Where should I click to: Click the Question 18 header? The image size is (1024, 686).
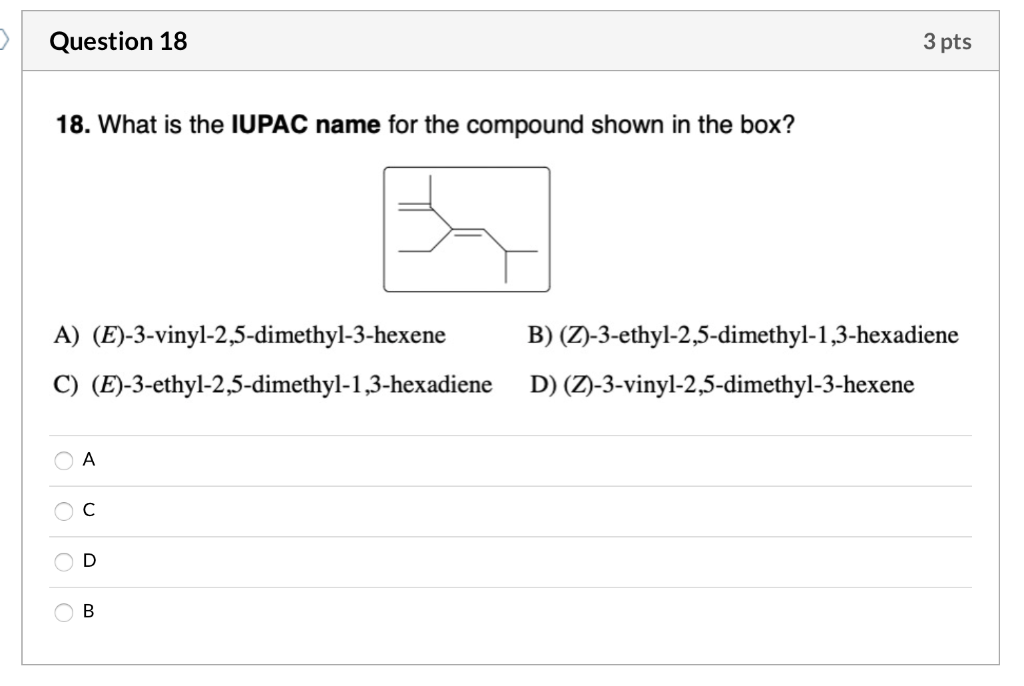119,41
